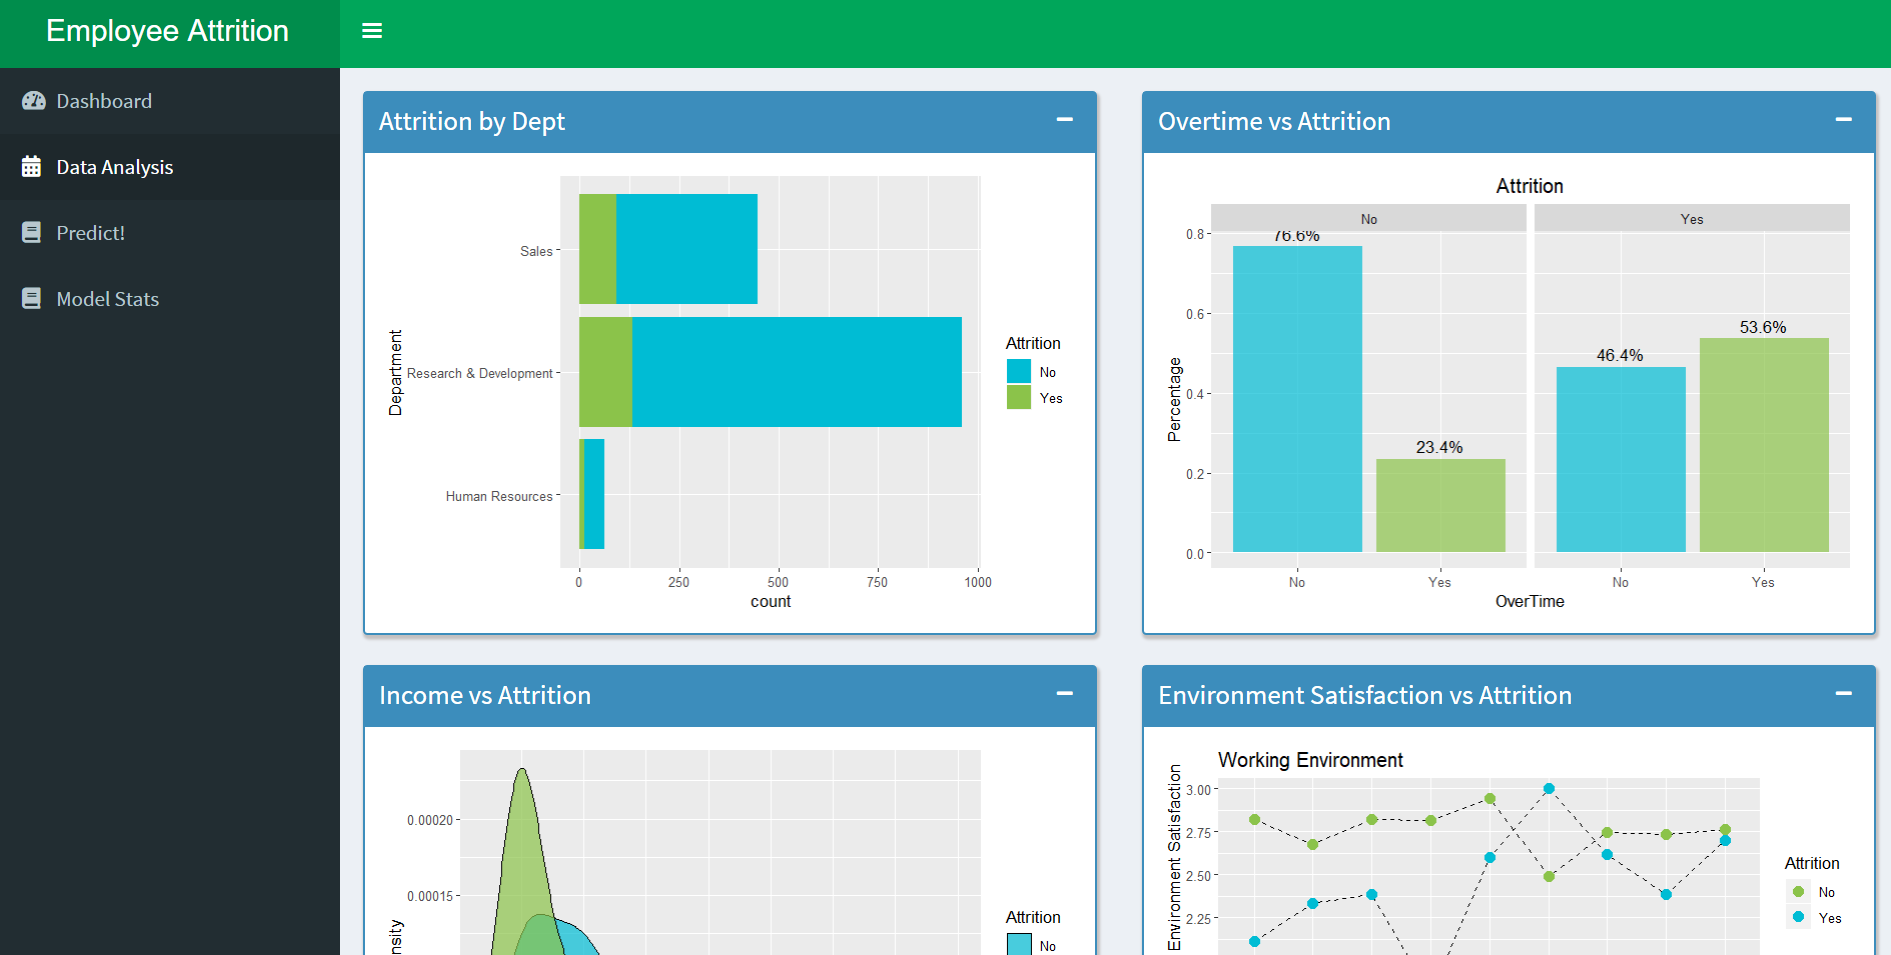Click the Data Analysis calendar icon
This screenshot has height=955, width=1891.
tap(32, 167)
